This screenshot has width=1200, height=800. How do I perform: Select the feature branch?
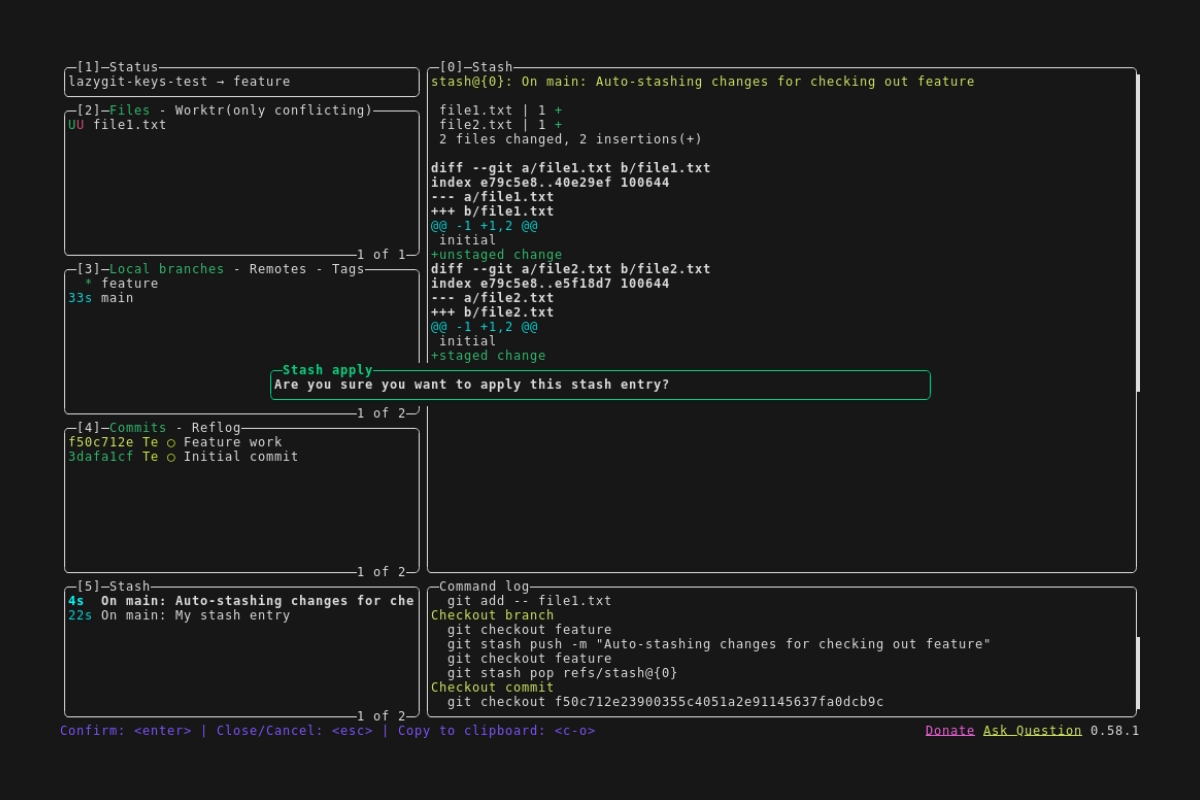pyautogui.click(x=129, y=284)
